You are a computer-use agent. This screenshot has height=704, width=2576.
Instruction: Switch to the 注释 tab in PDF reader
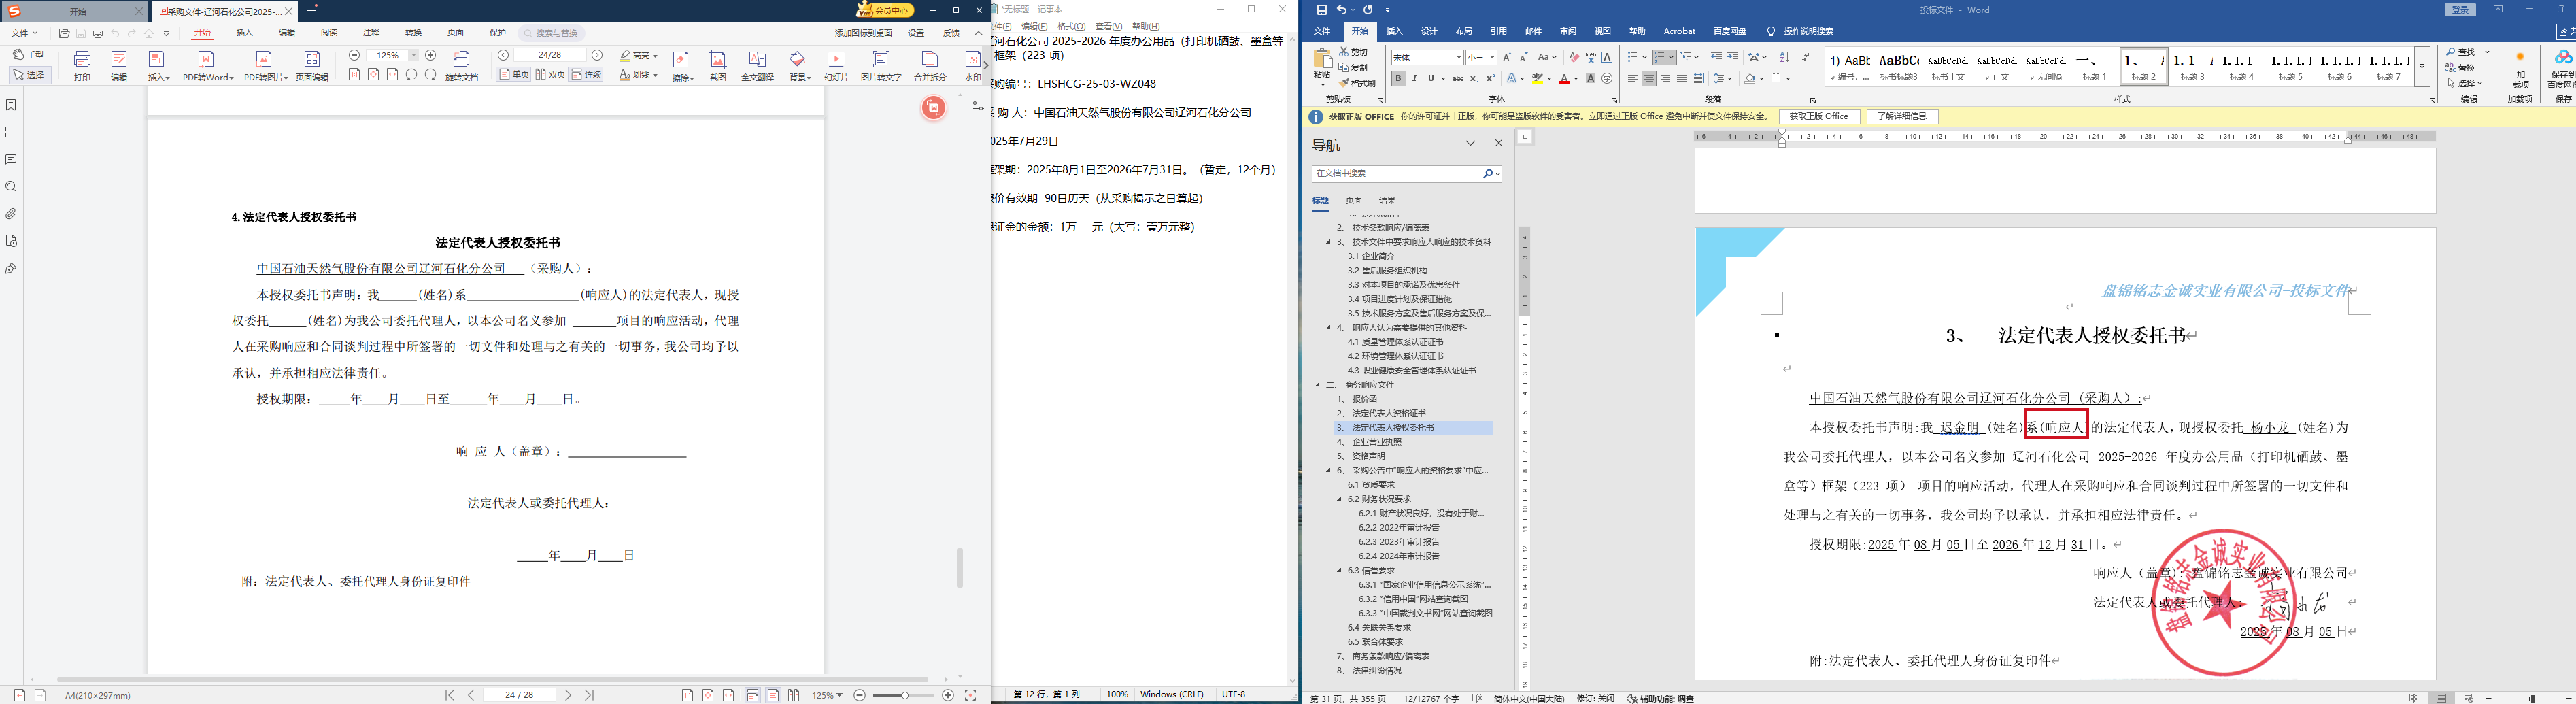click(x=371, y=33)
